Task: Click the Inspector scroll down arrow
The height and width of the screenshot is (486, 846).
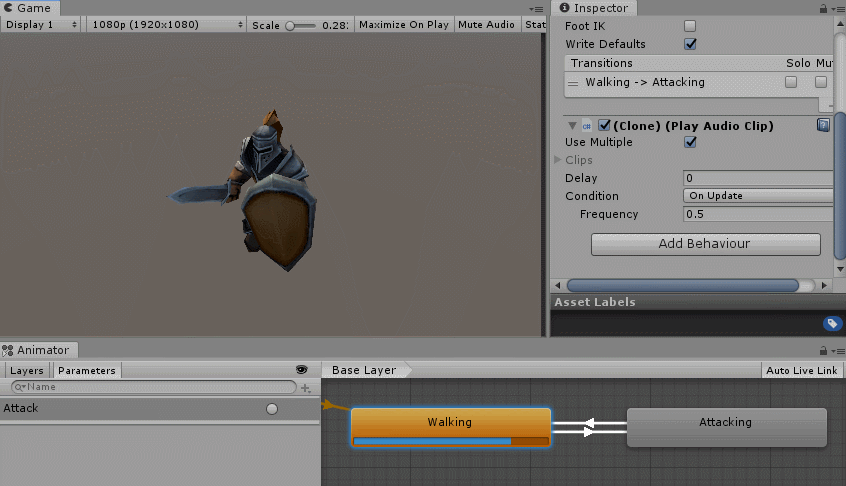Action: (x=840, y=269)
